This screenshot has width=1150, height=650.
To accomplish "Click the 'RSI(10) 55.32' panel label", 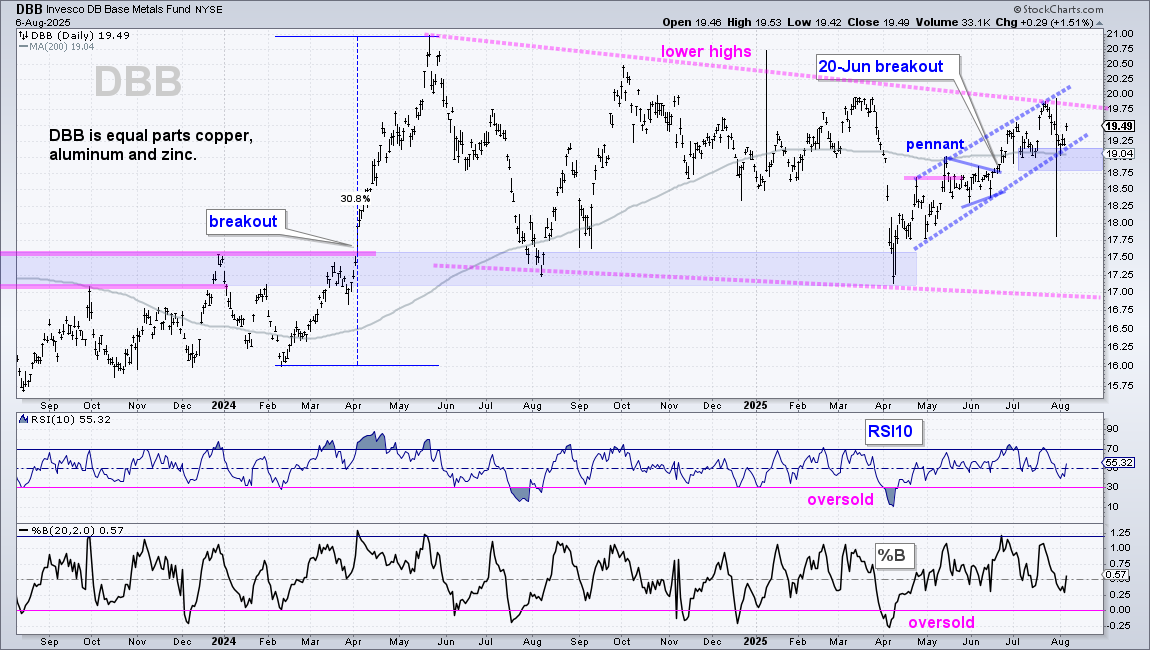I will tap(66, 420).
